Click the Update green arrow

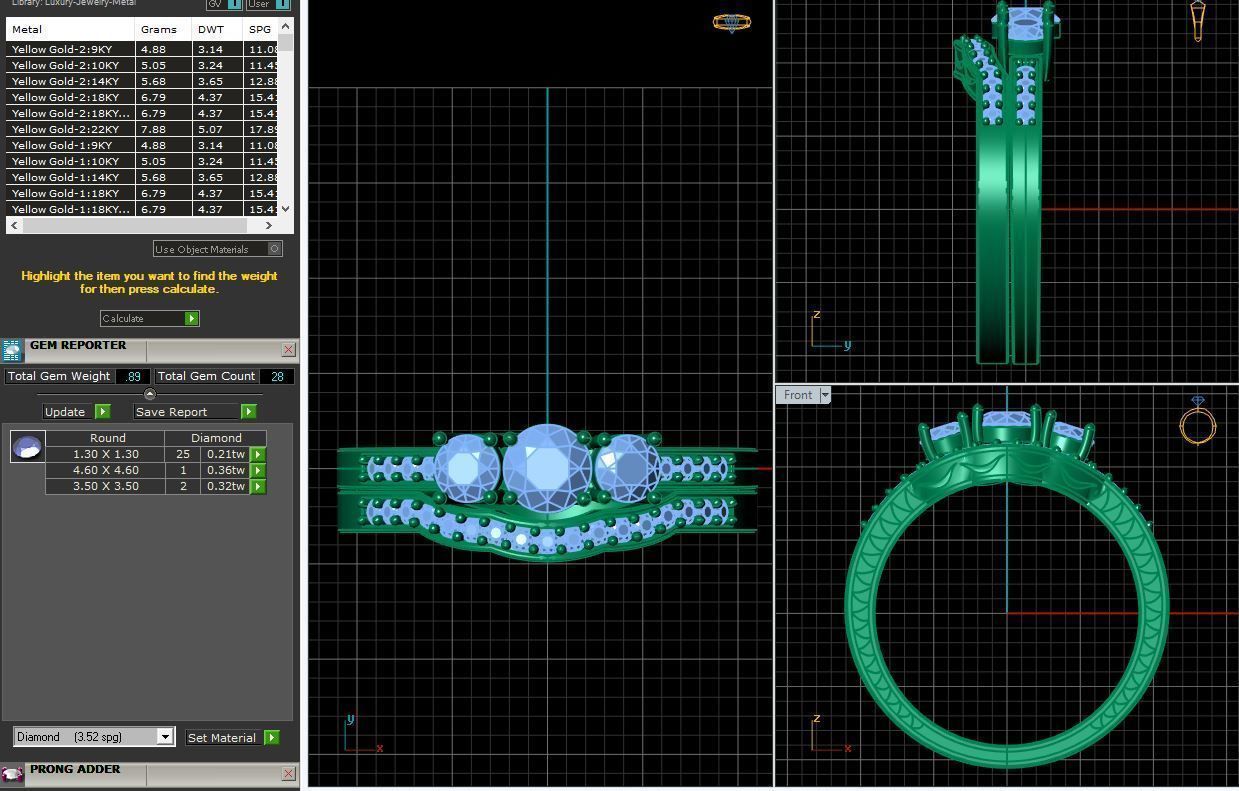tap(102, 411)
